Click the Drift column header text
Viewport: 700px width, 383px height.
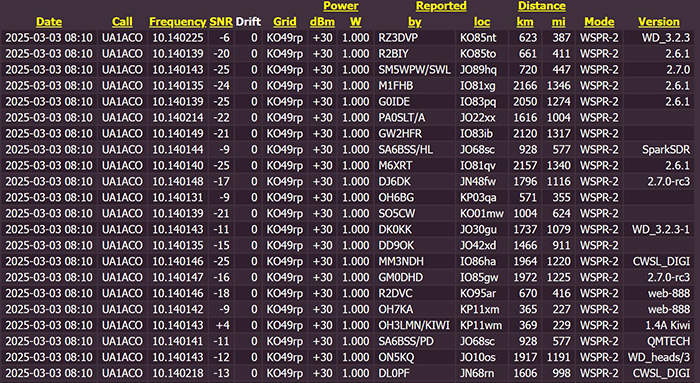(x=248, y=22)
